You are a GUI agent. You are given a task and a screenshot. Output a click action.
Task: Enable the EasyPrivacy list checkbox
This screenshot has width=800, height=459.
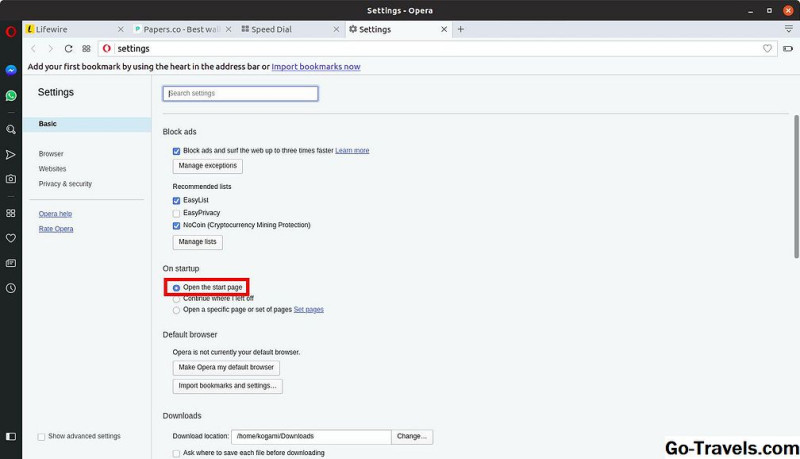point(177,213)
